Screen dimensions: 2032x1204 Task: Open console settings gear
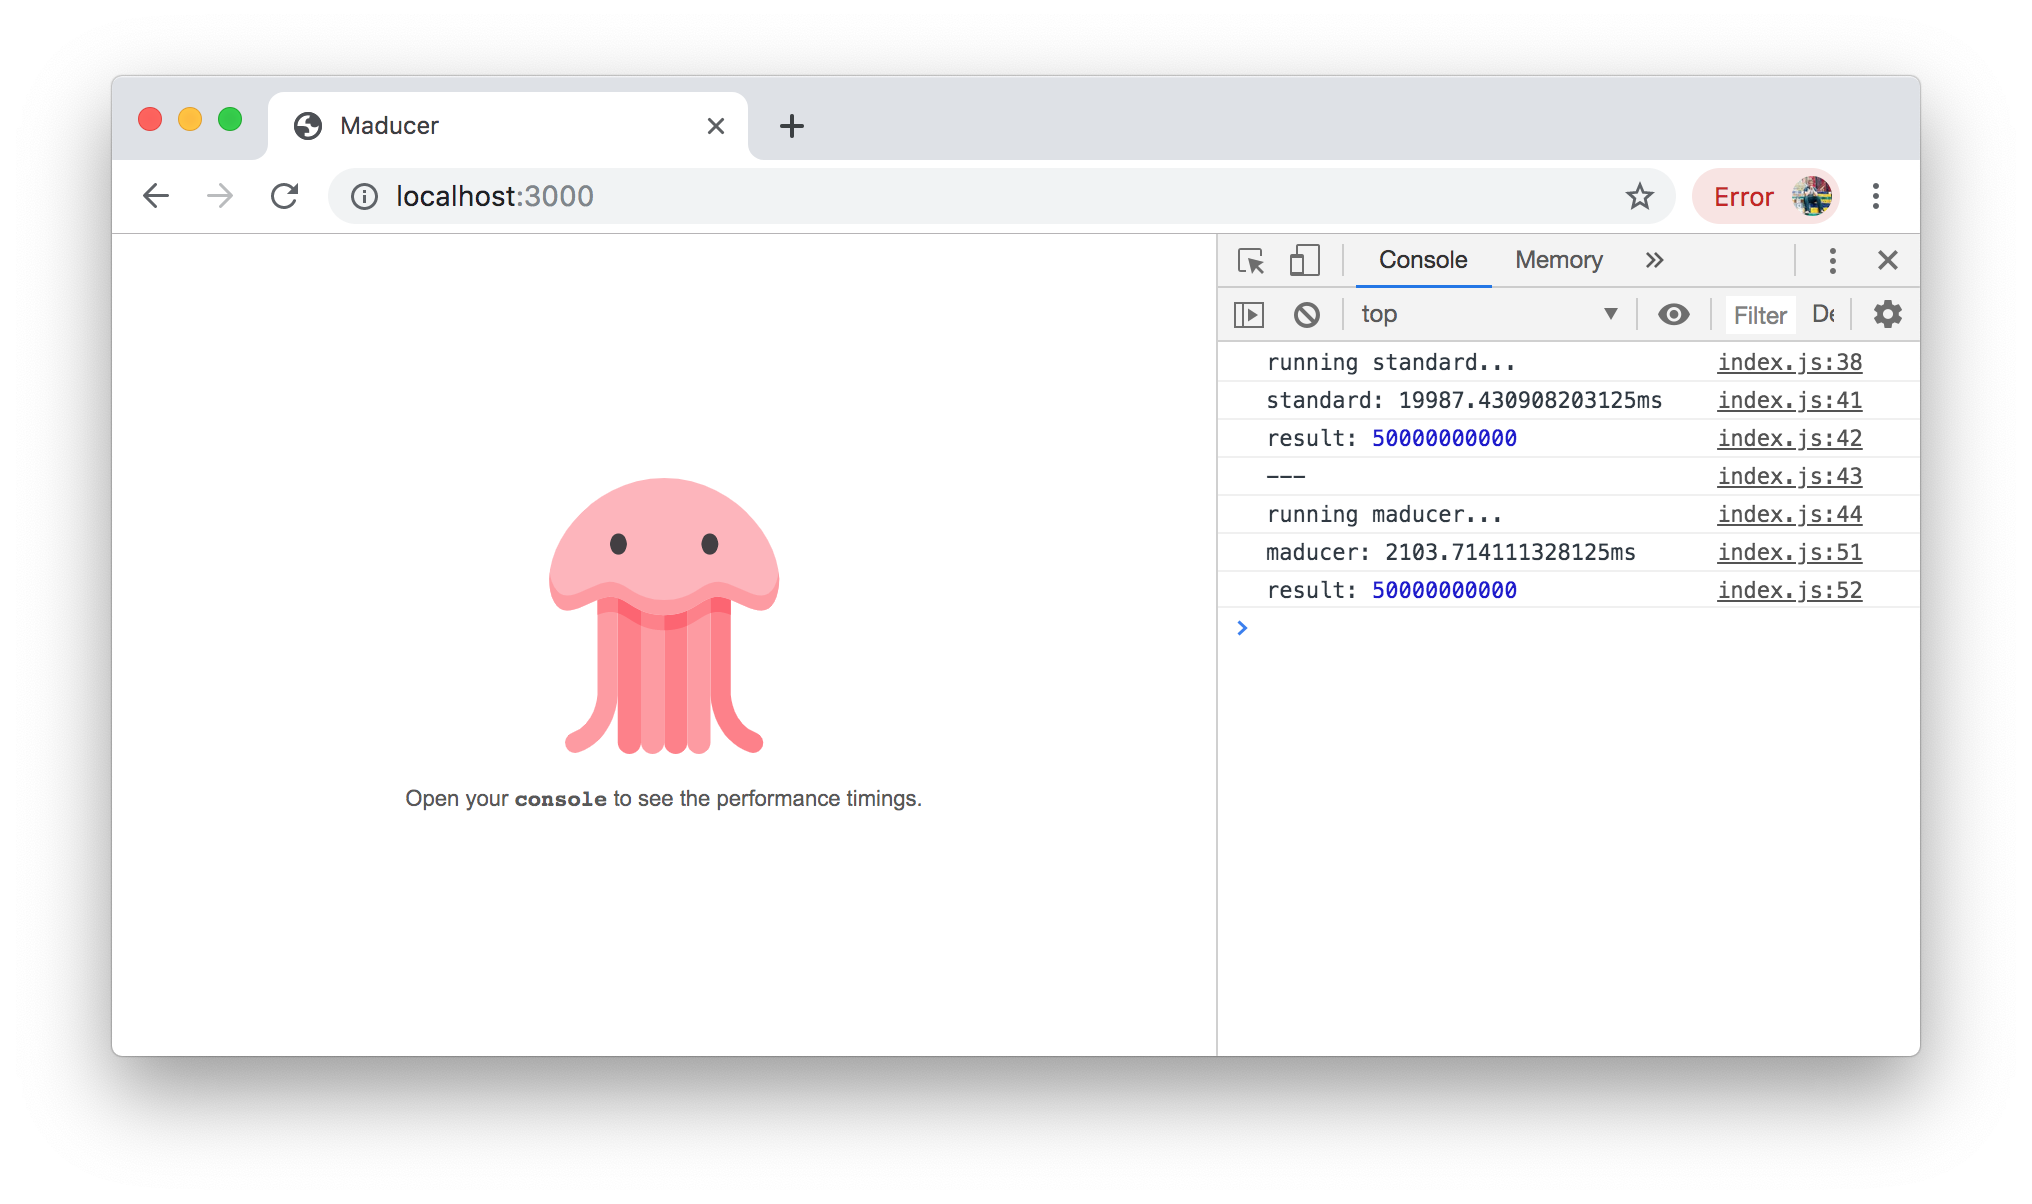pyautogui.click(x=1887, y=315)
